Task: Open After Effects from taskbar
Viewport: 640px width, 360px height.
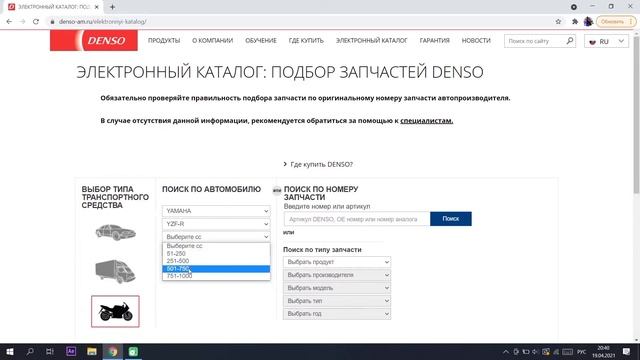Action: point(71,351)
